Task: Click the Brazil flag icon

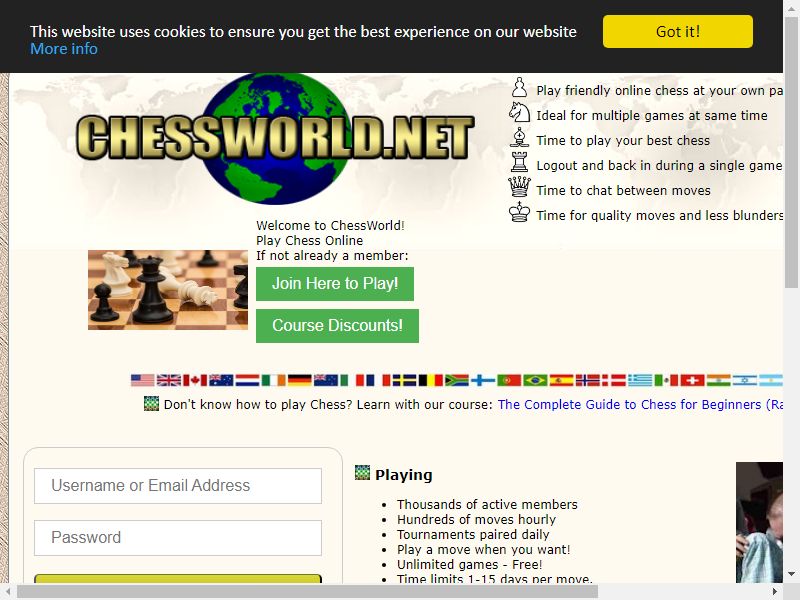Action: pos(535,380)
